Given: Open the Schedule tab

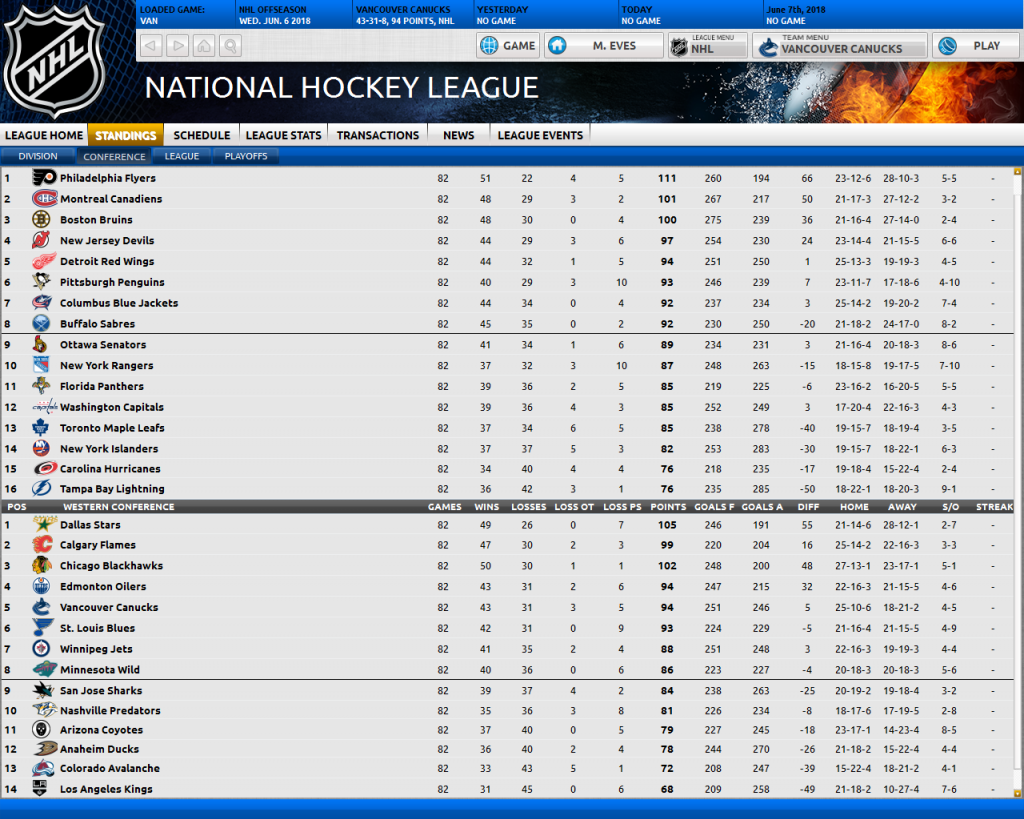Looking at the screenshot, I should (x=201, y=135).
